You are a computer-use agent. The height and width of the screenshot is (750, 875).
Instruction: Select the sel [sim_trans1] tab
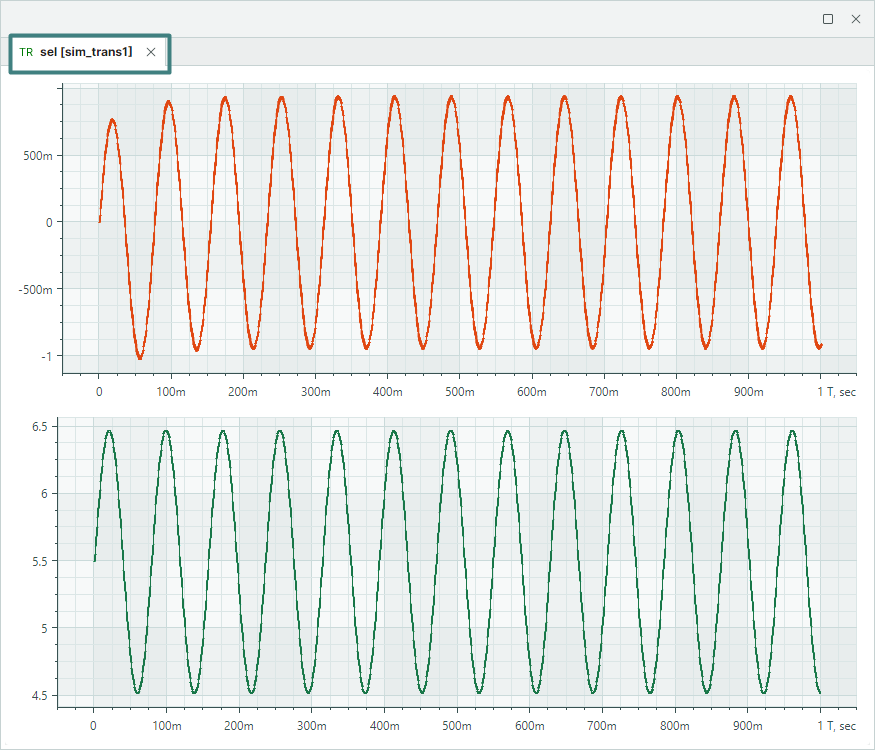(x=86, y=52)
